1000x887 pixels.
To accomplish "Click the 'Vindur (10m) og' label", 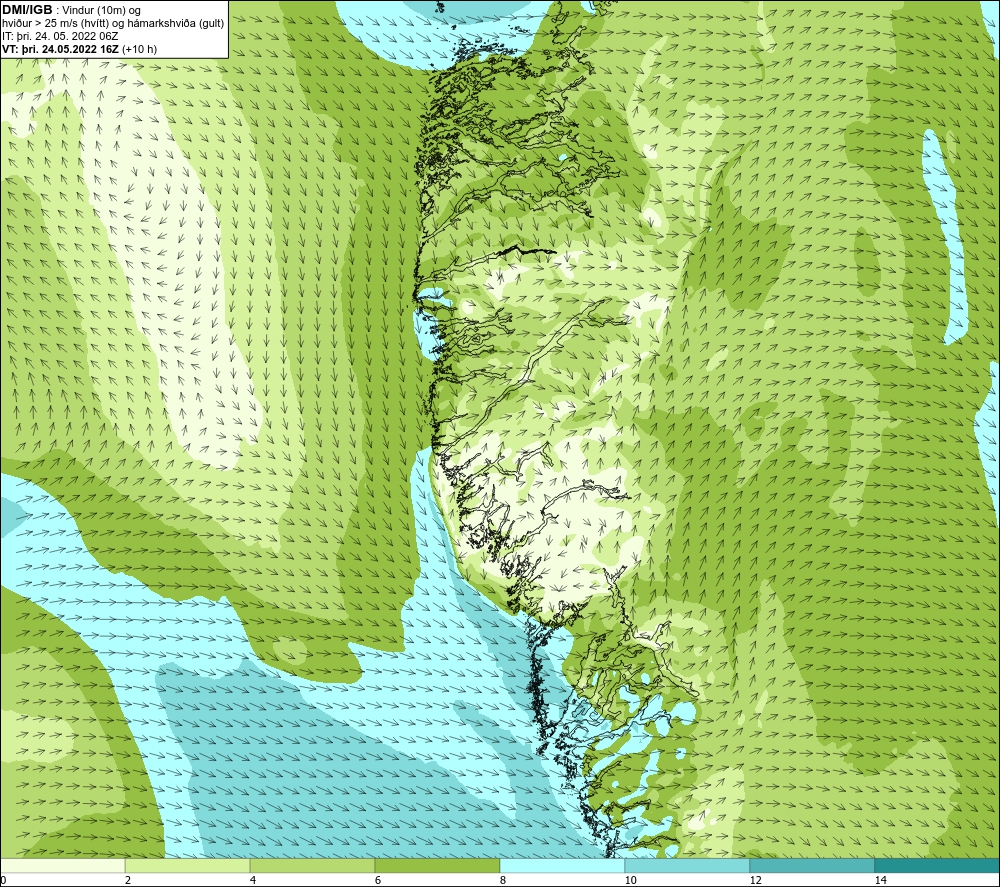I will click(x=101, y=11).
